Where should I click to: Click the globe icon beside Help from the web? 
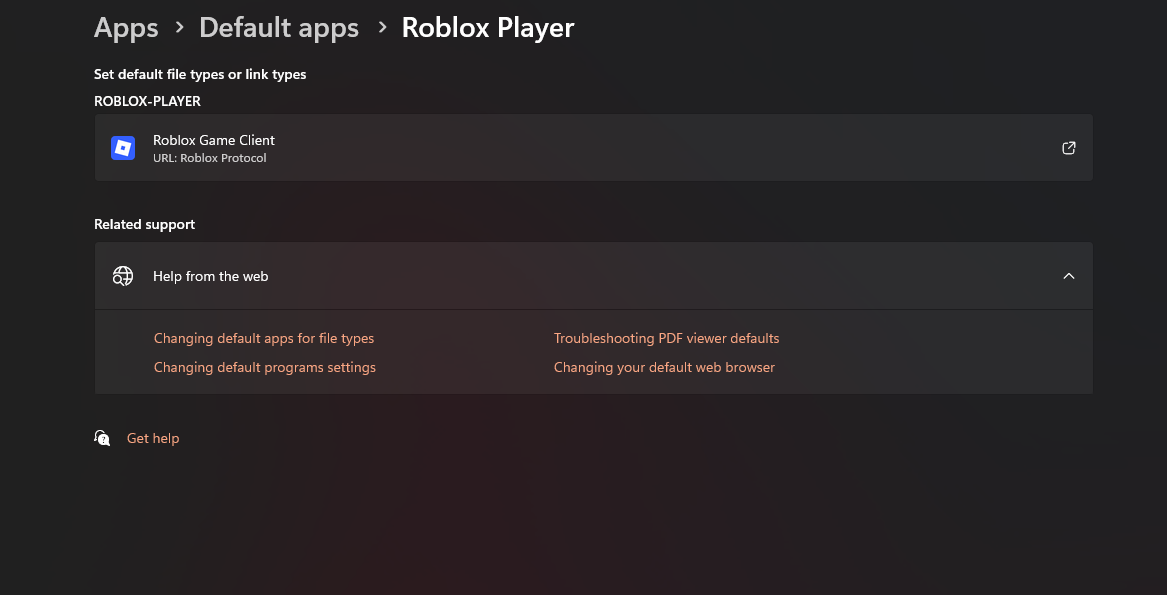click(123, 276)
